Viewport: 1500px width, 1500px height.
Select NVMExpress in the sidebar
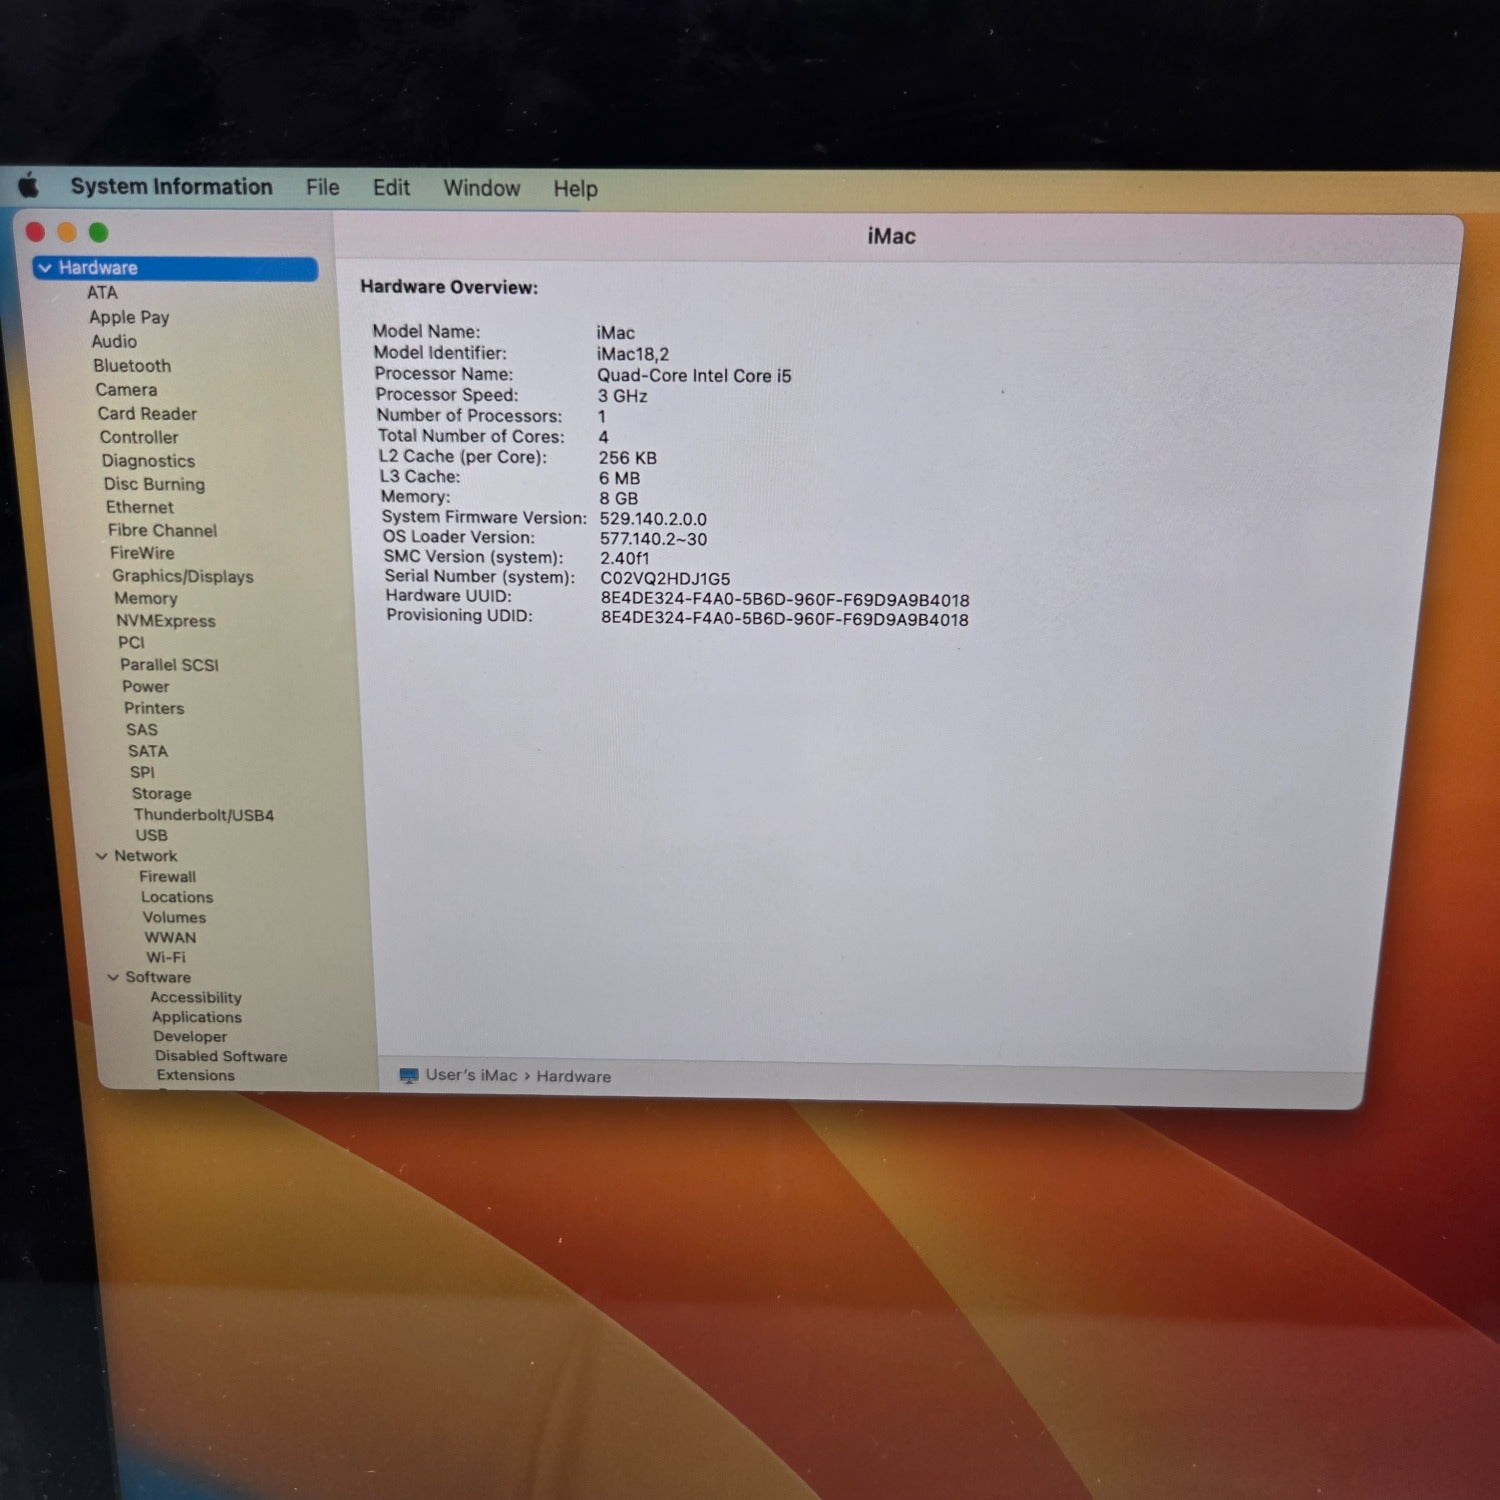click(x=166, y=621)
